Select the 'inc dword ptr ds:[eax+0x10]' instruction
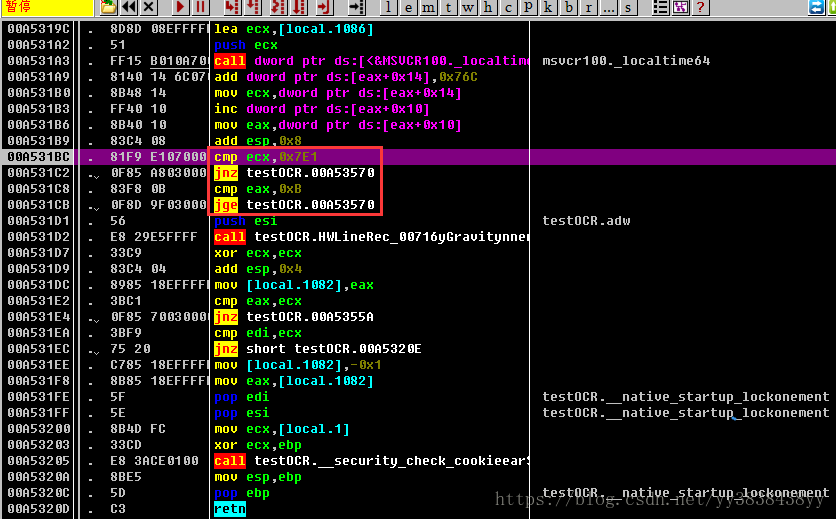Viewport: 836px width, 519px height. (321, 109)
